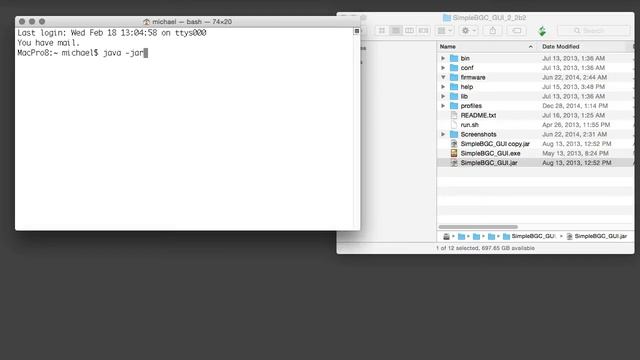Click the SimpleBGC_GUI.exe file icon
The width and height of the screenshot is (640, 360).
pos(454,153)
